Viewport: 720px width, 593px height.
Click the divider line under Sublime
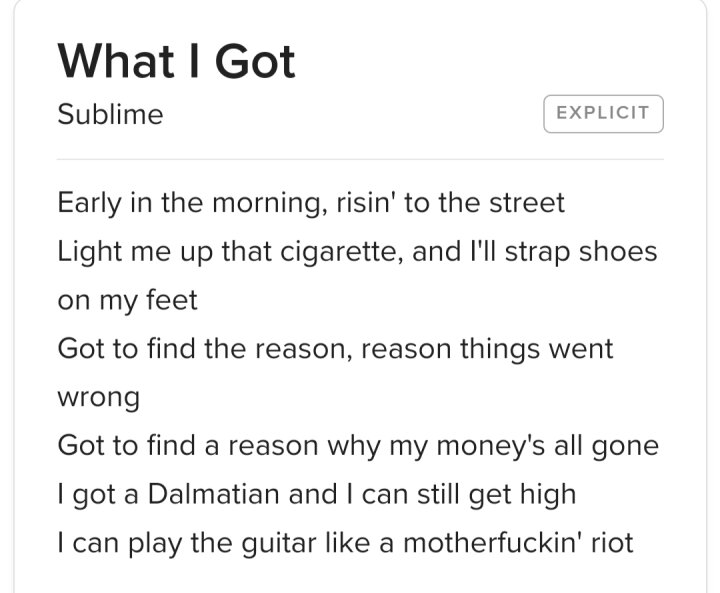click(x=360, y=159)
